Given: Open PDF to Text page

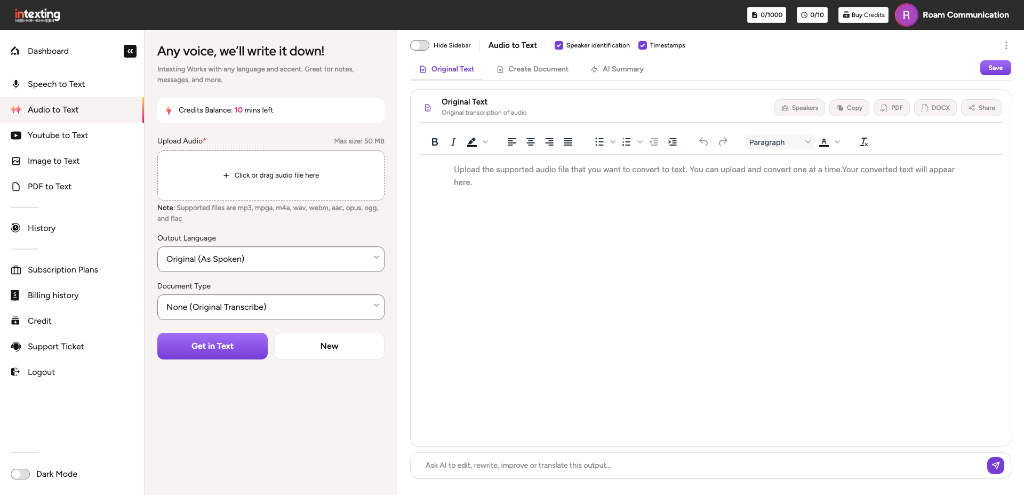Looking at the screenshot, I should [x=50, y=186].
